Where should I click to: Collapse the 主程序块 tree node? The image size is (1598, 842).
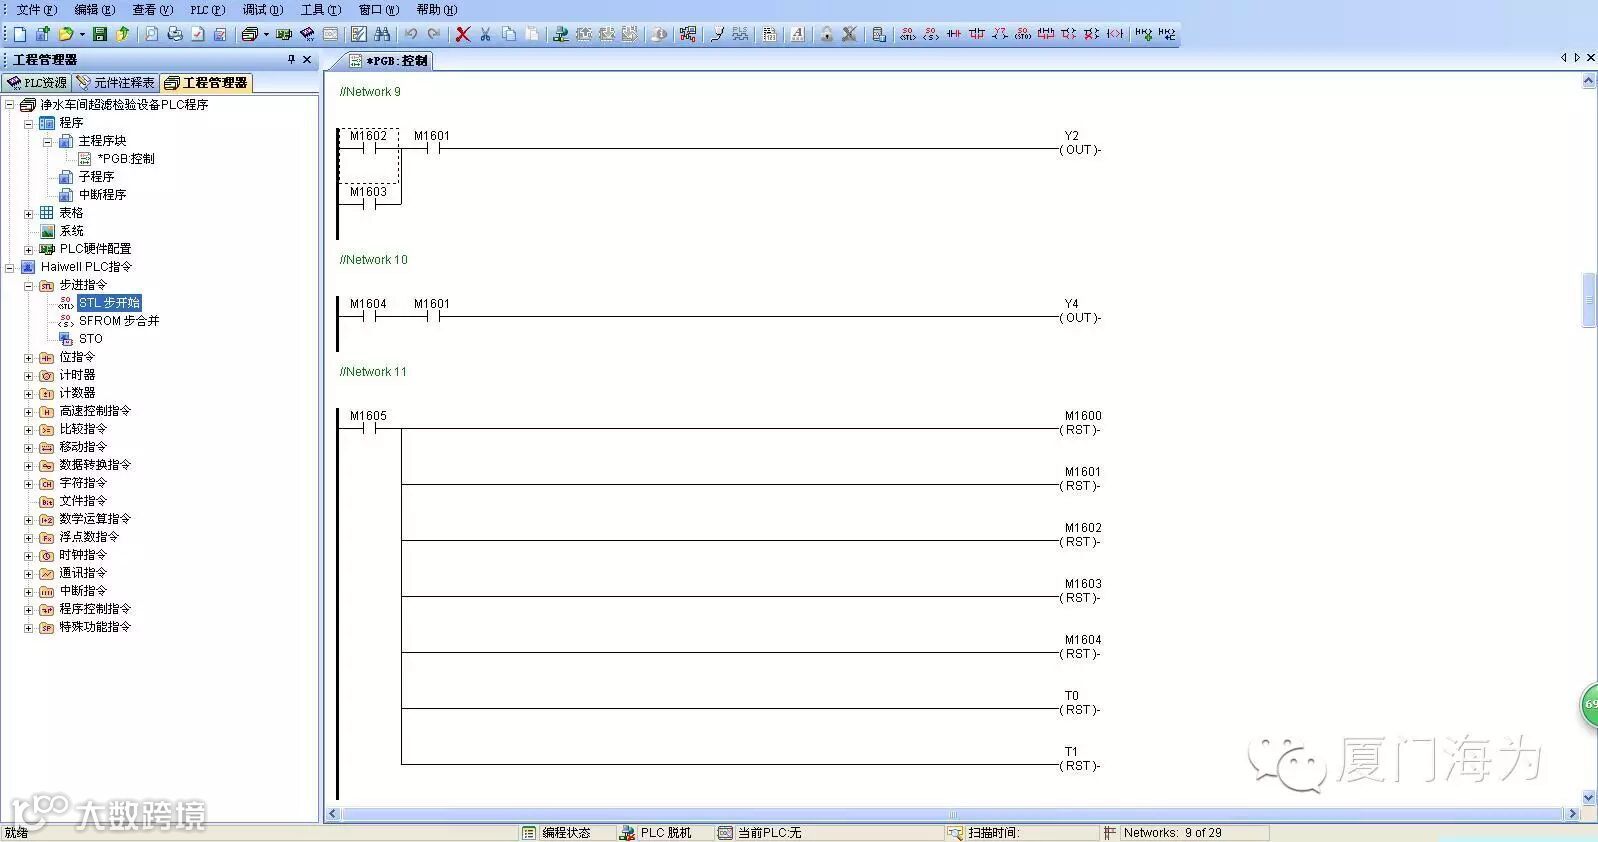click(47, 141)
